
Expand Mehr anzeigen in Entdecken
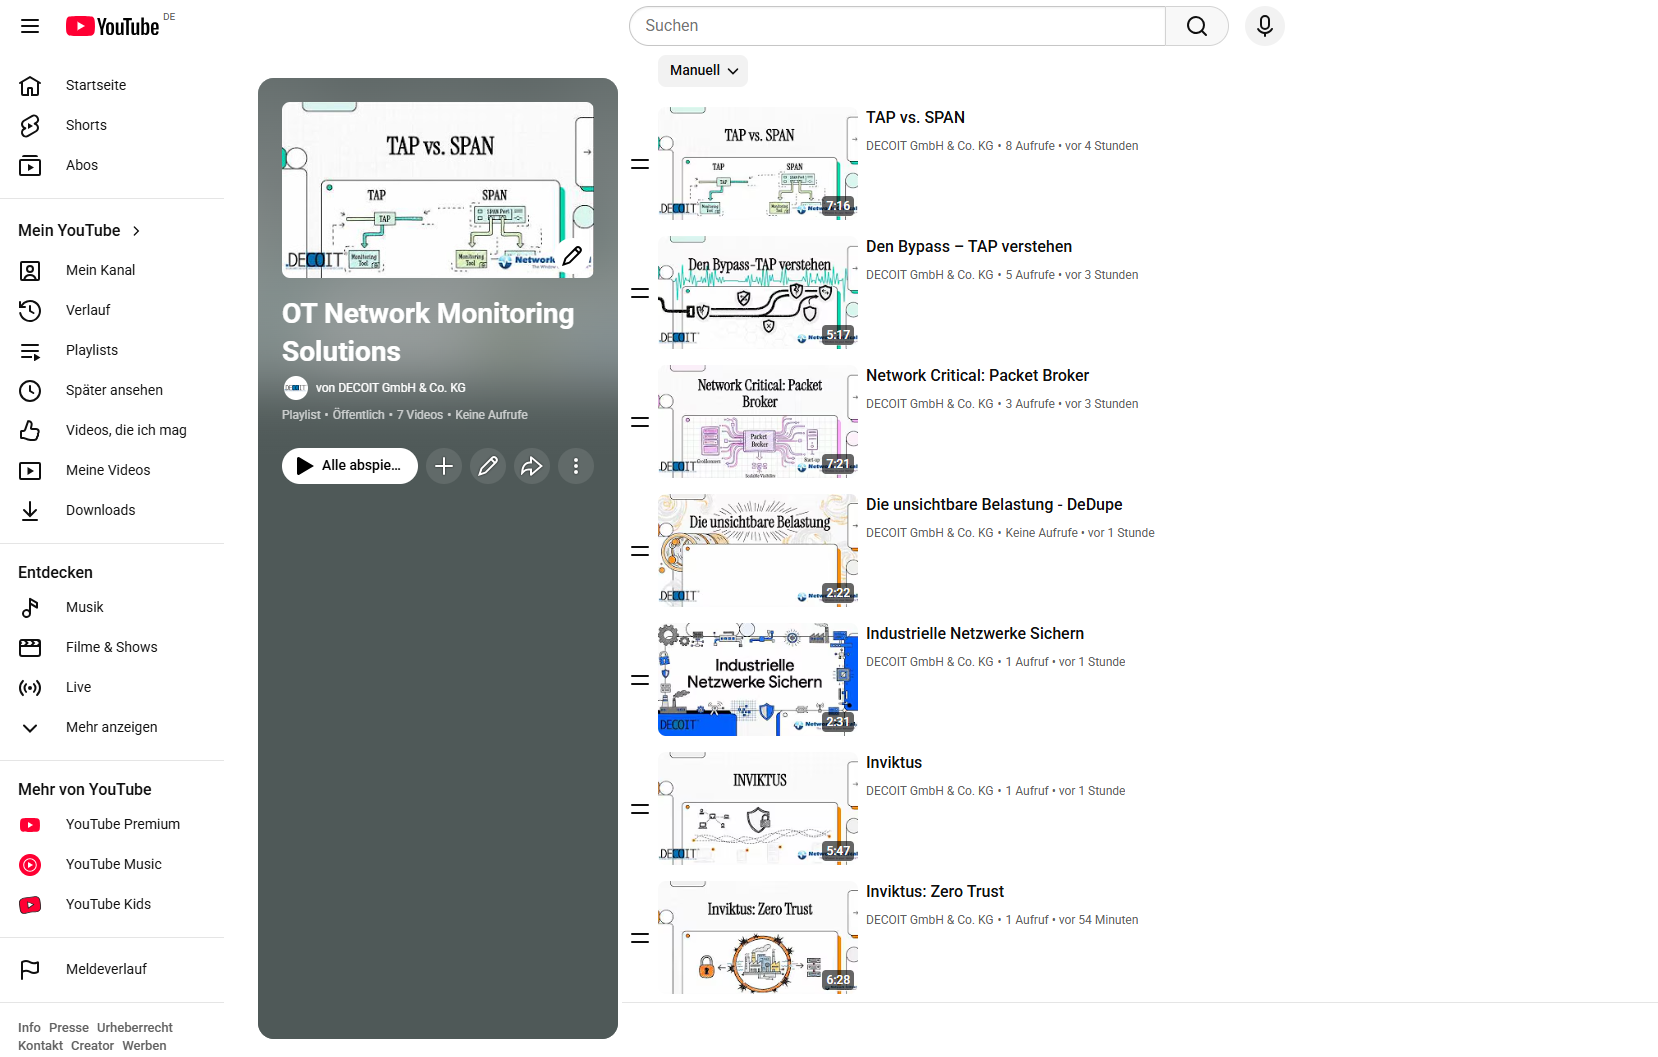tap(112, 727)
